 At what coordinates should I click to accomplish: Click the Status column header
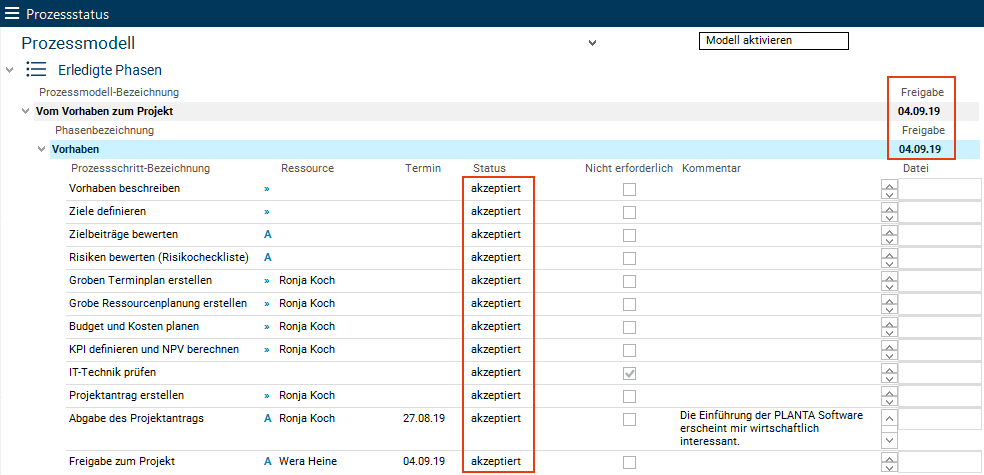489,168
